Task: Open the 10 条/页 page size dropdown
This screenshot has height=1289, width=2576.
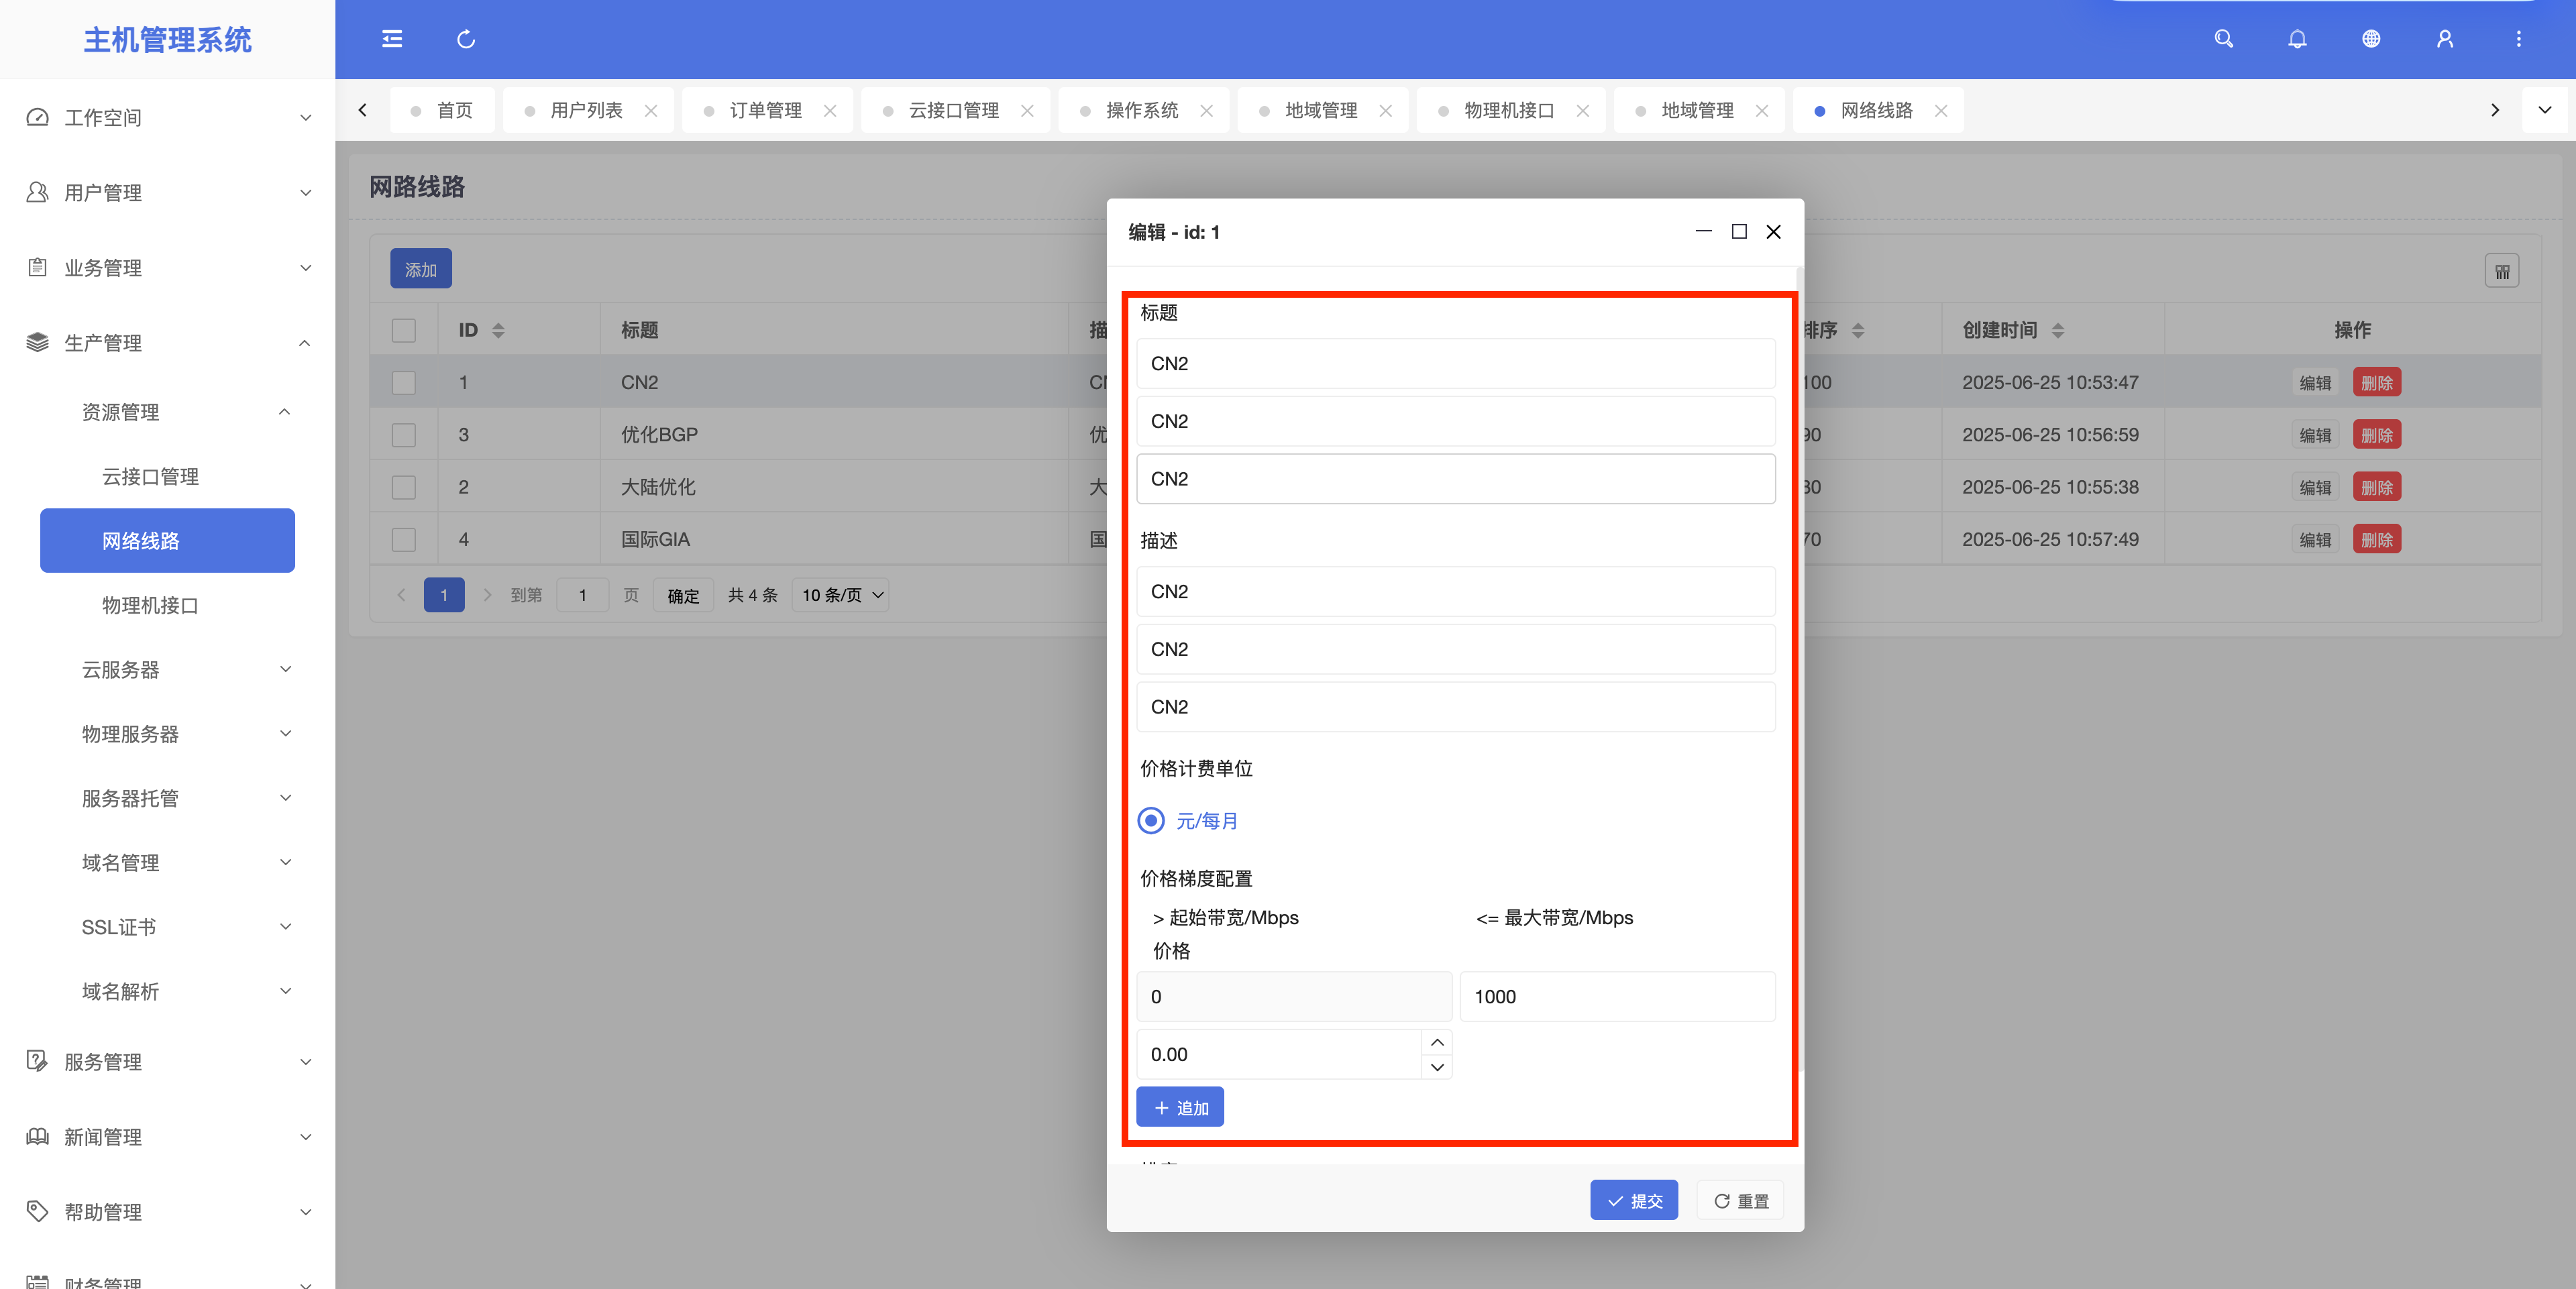Action: pos(841,595)
